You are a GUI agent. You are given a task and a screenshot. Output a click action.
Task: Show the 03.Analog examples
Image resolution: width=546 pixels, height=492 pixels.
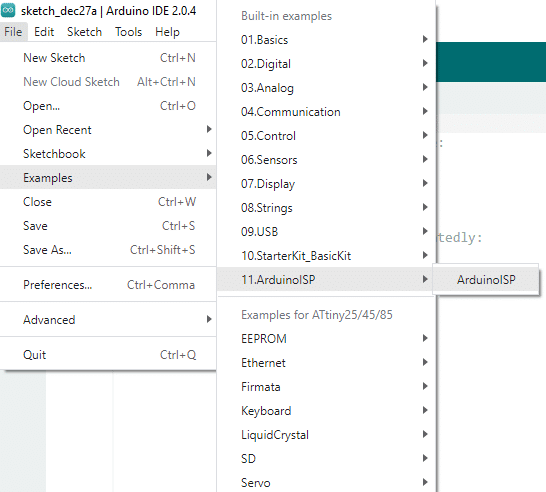click(x=326, y=88)
